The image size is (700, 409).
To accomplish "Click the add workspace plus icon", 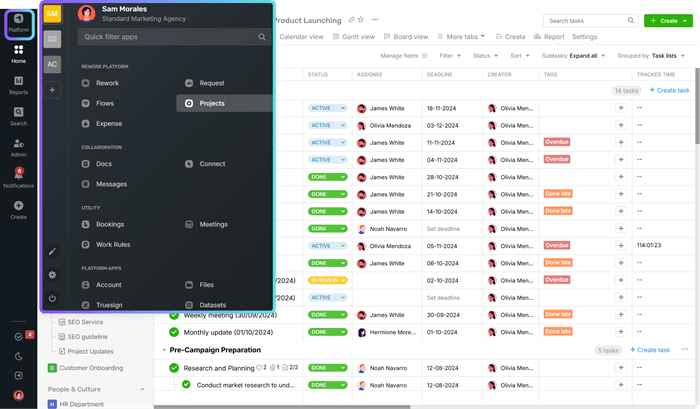I will point(52,90).
